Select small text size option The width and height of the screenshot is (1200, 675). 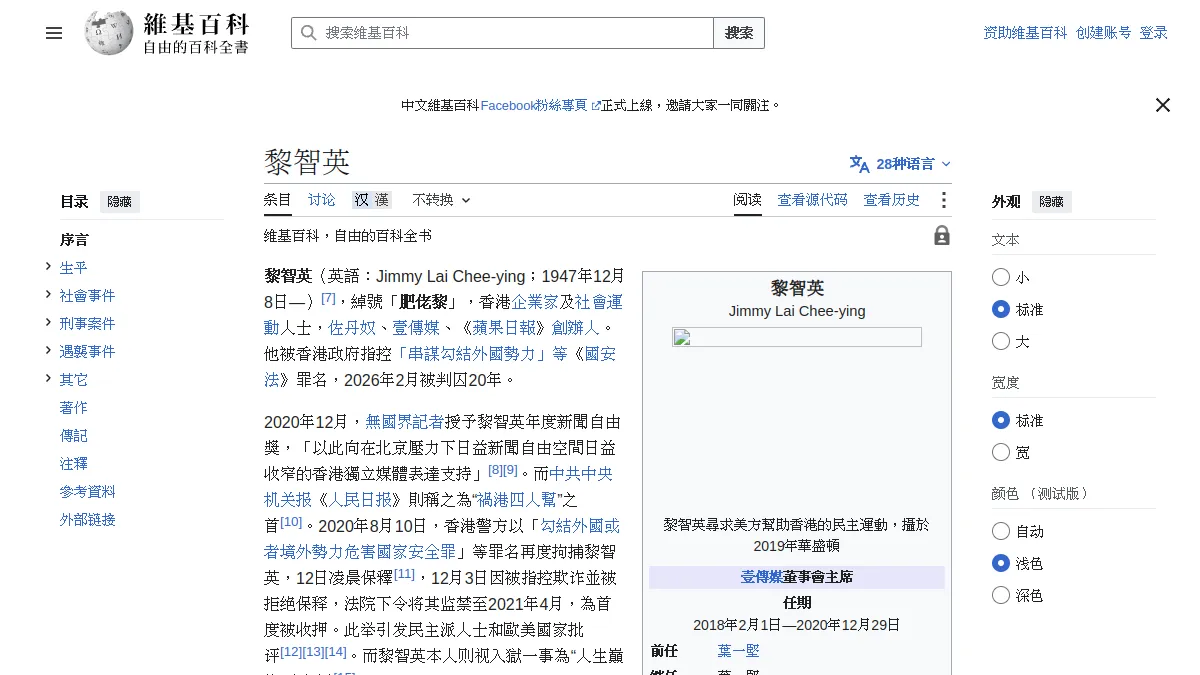[x=1001, y=277]
